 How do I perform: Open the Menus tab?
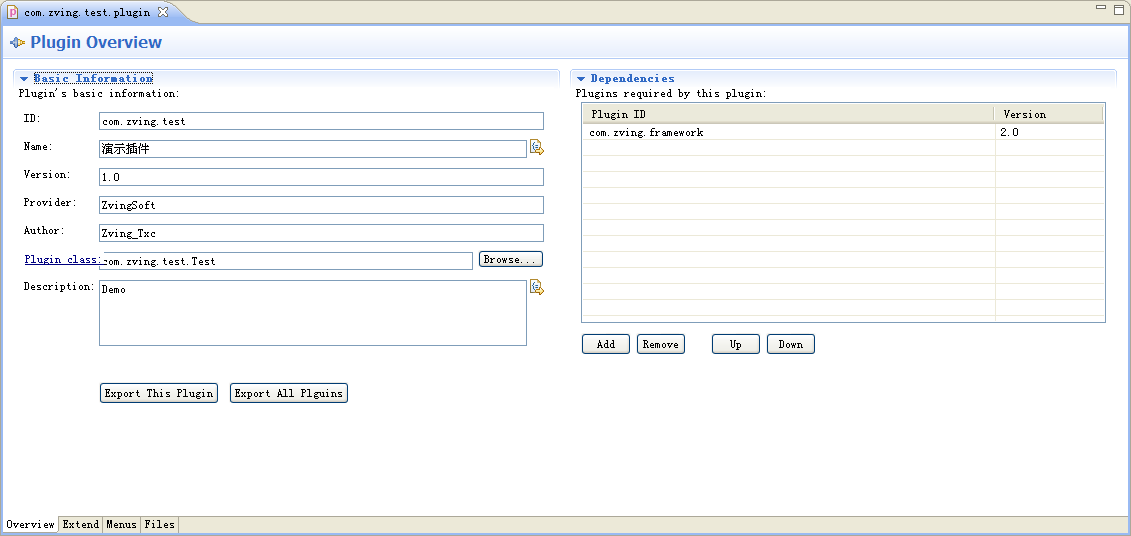121,524
